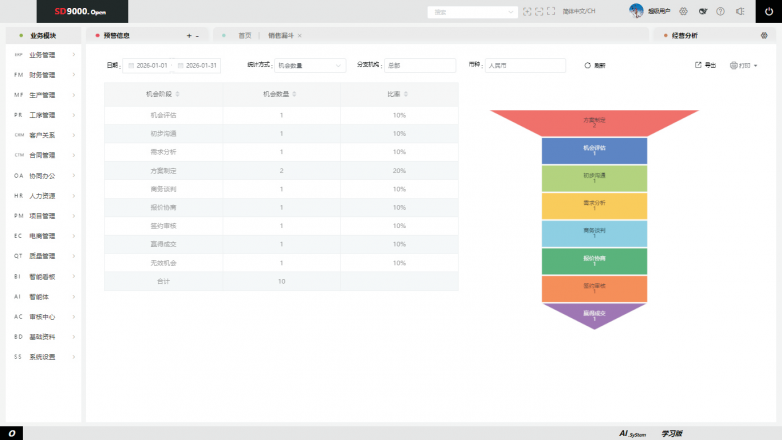Open the 打印 print dropdown

(x=744, y=65)
